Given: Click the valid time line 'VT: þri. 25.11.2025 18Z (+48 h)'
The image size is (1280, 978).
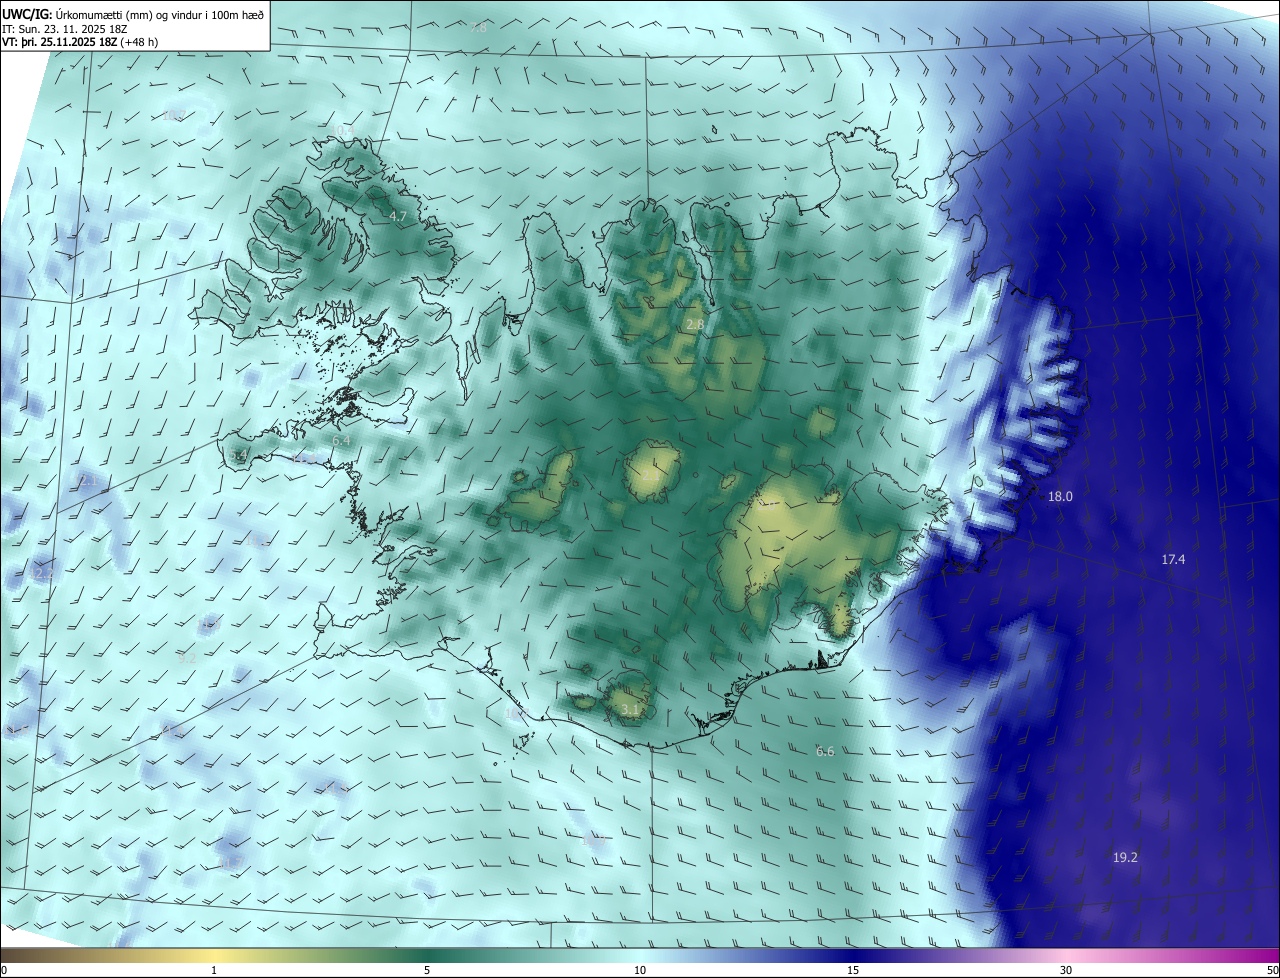Looking at the screenshot, I should [80, 42].
